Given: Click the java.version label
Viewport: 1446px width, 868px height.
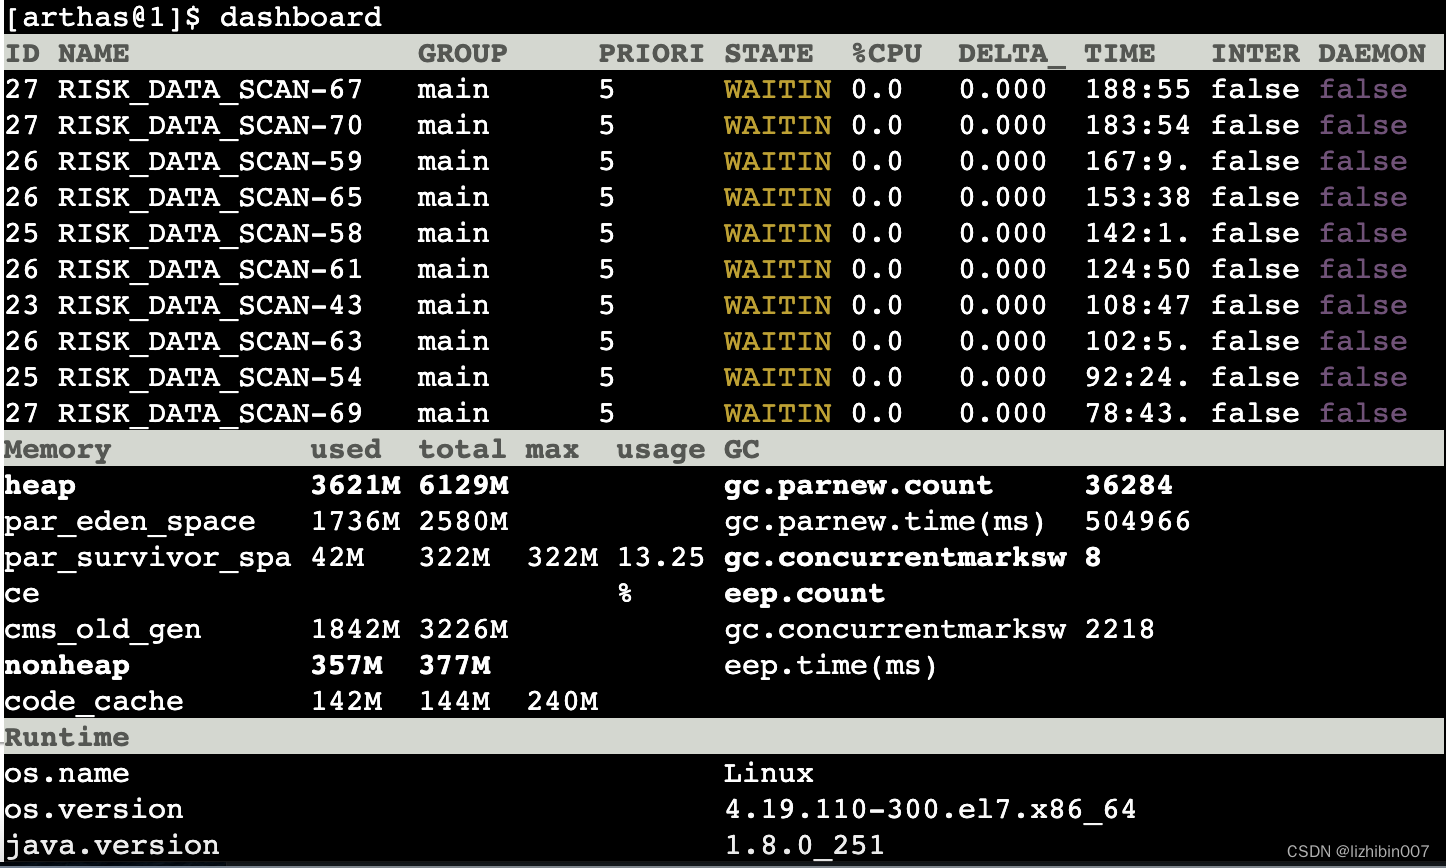Looking at the screenshot, I should (x=111, y=846).
